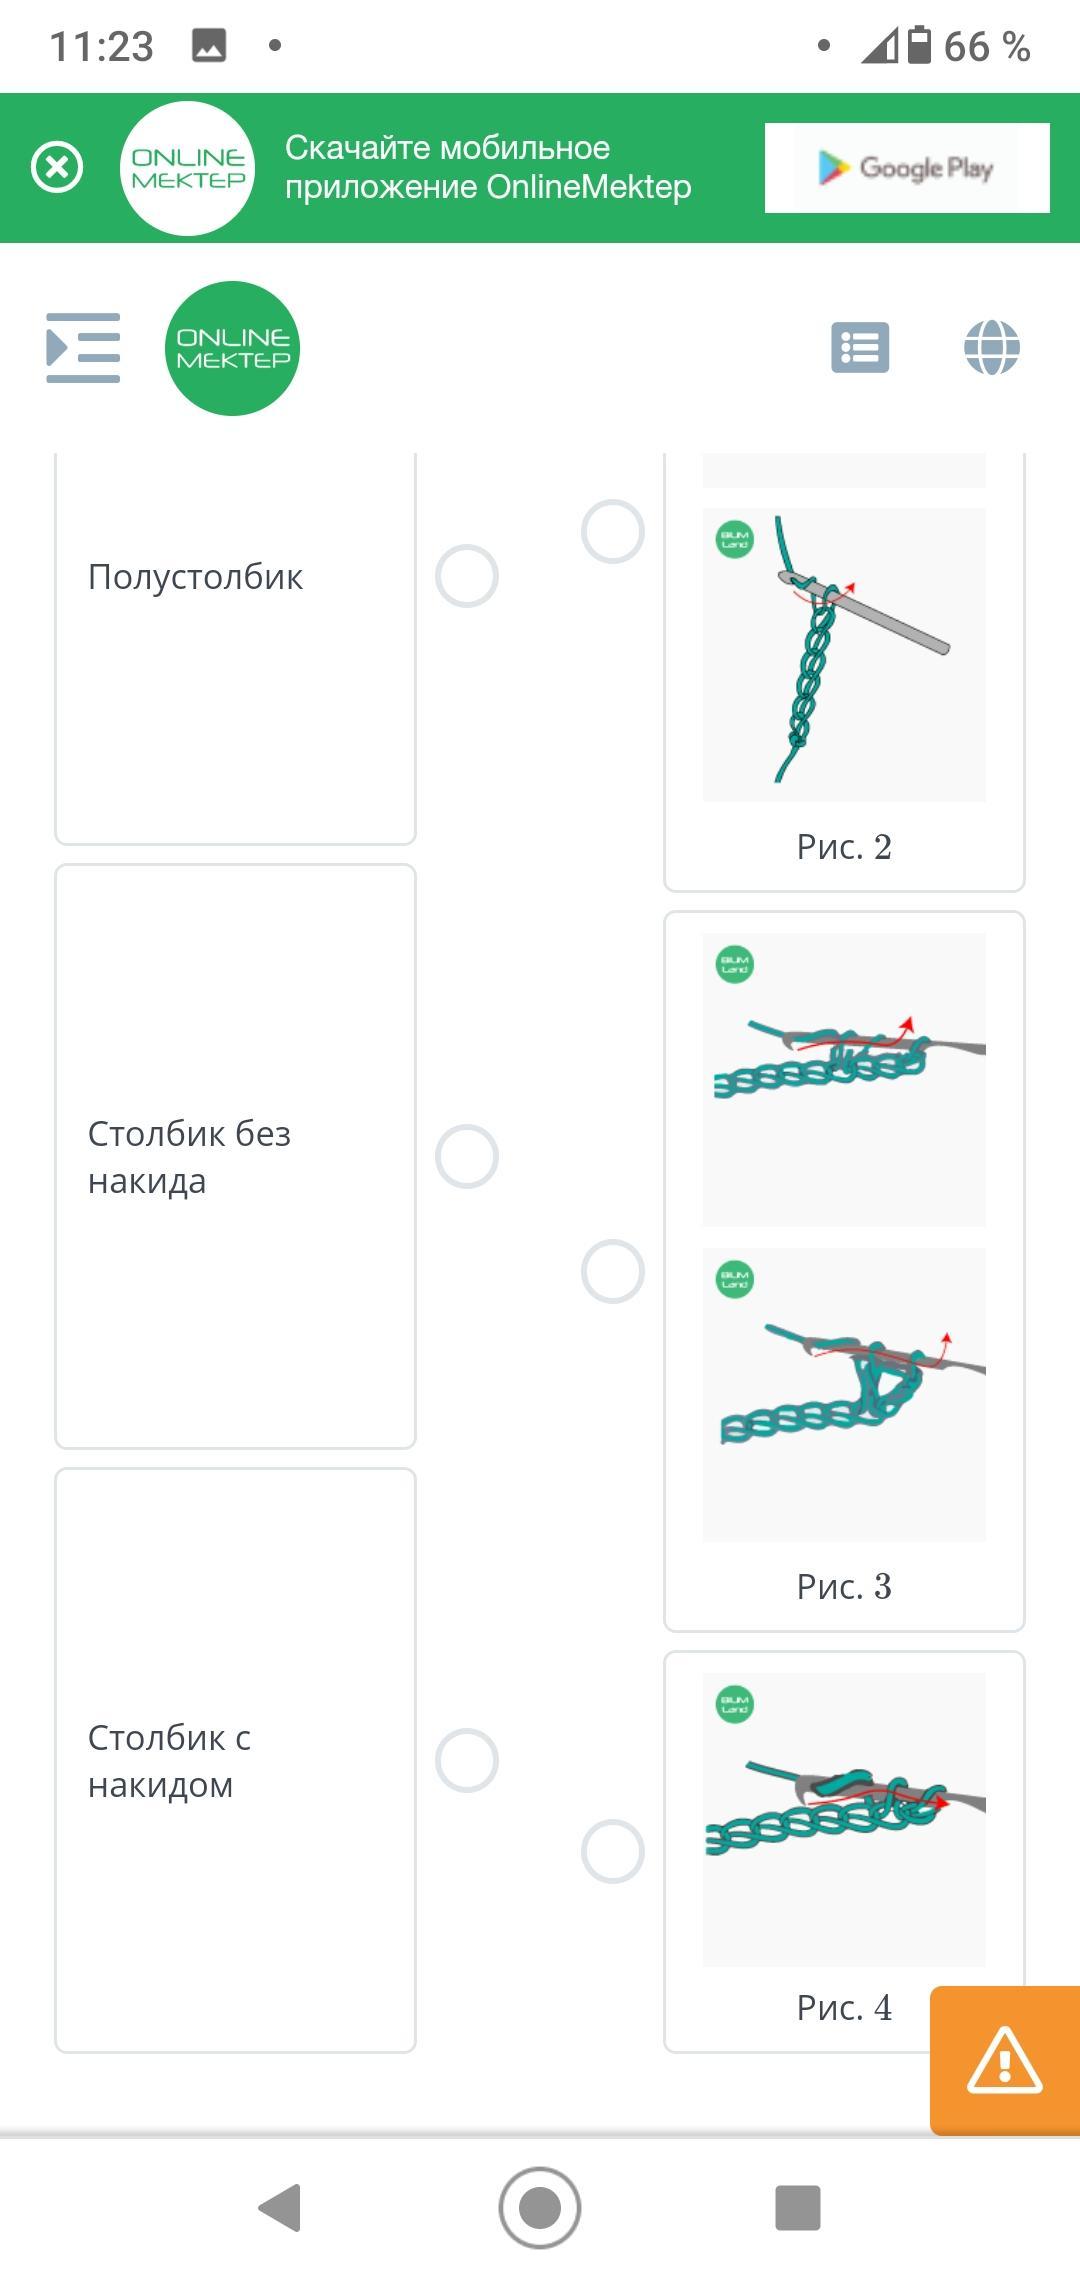1080x2280 pixels.
Task: Tap the orange warning report button
Action: point(1004,2060)
